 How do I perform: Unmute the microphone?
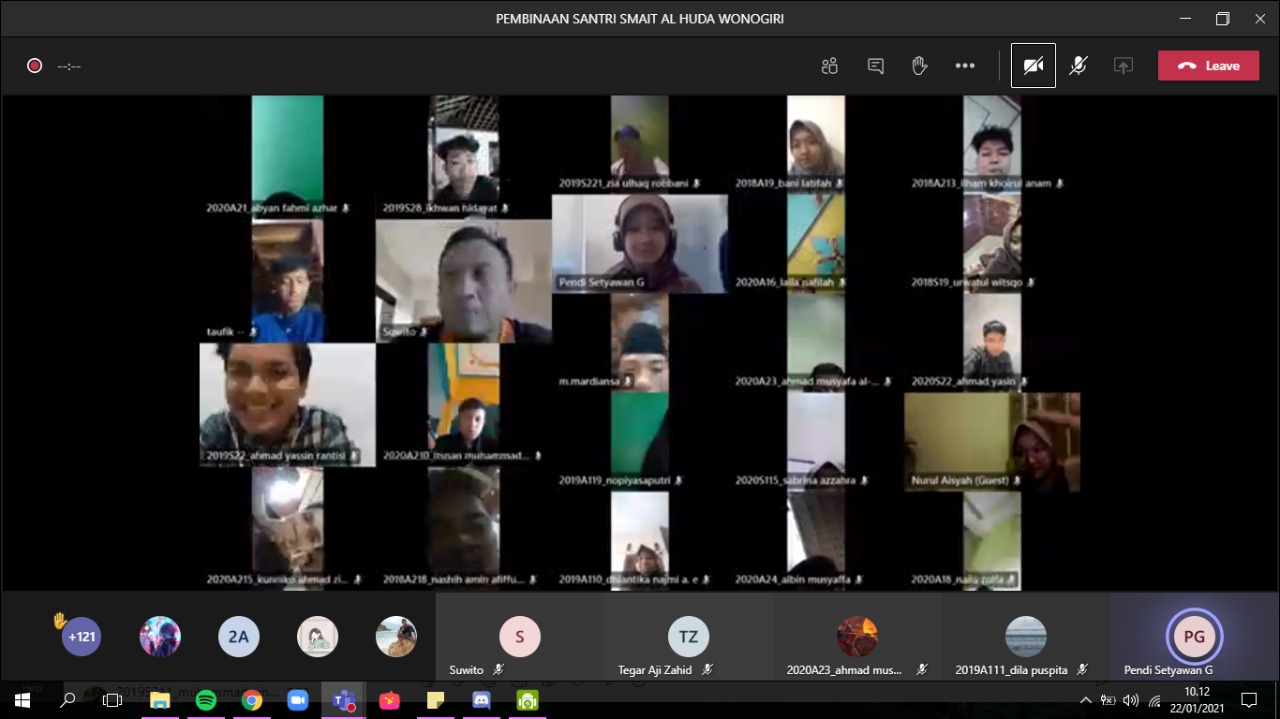(x=1078, y=66)
